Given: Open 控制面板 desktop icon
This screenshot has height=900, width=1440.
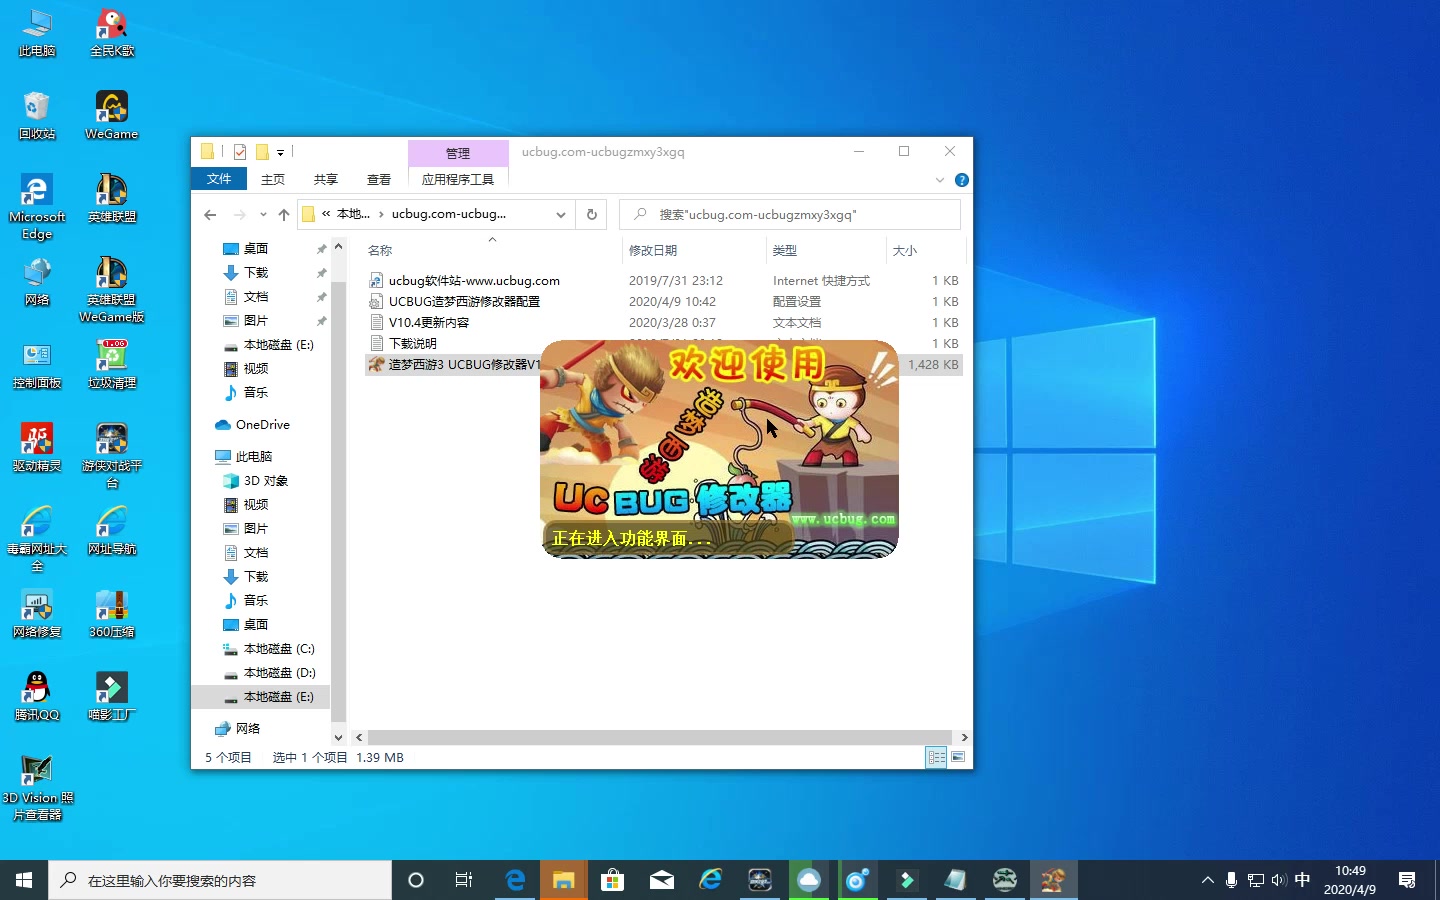Looking at the screenshot, I should [37, 365].
